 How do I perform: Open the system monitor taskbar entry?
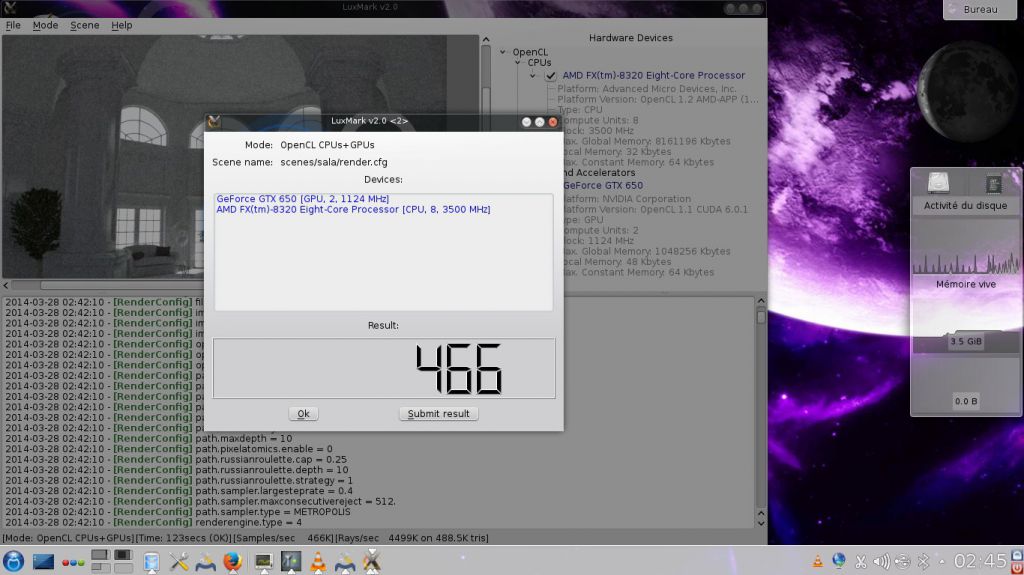pos(263,562)
